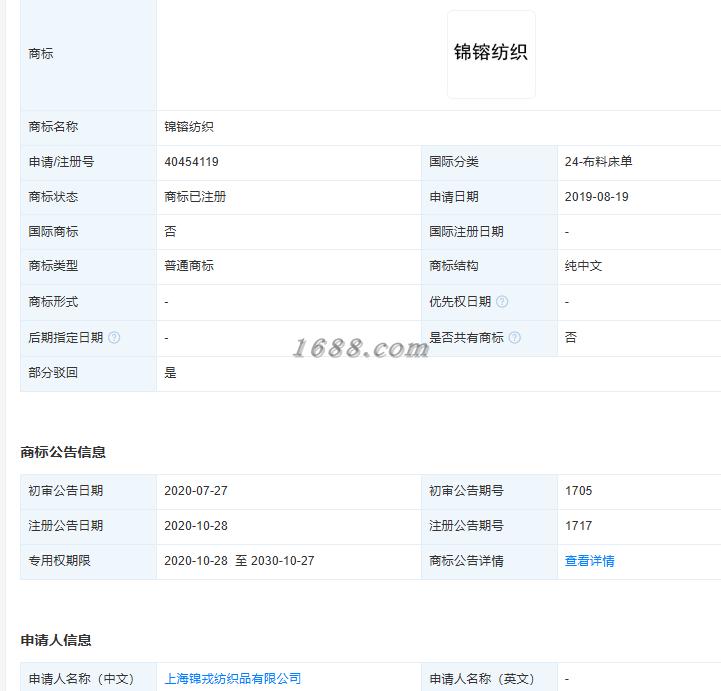This screenshot has height=691, width=721.
Task: Select registration announcement date 2020-10-28
Action: (196, 525)
